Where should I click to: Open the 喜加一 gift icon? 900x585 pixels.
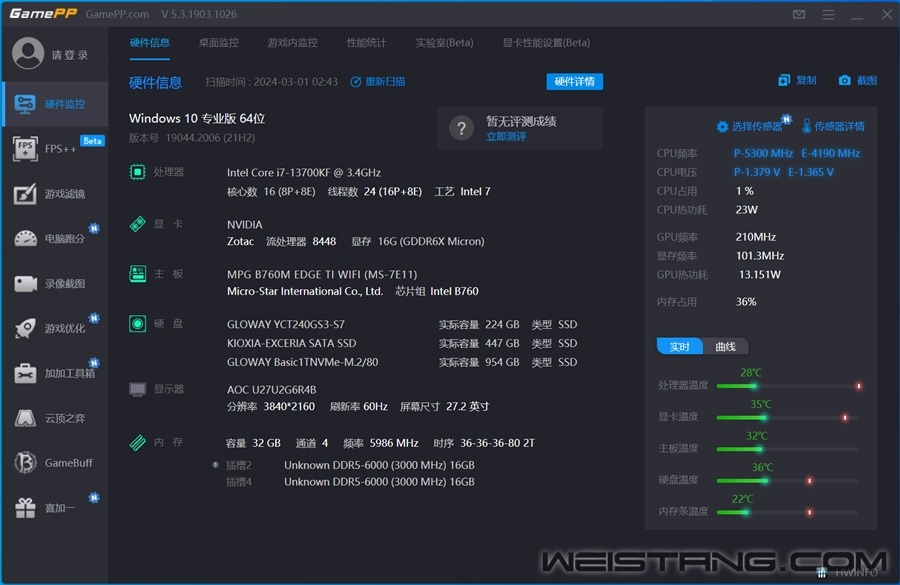(25, 507)
